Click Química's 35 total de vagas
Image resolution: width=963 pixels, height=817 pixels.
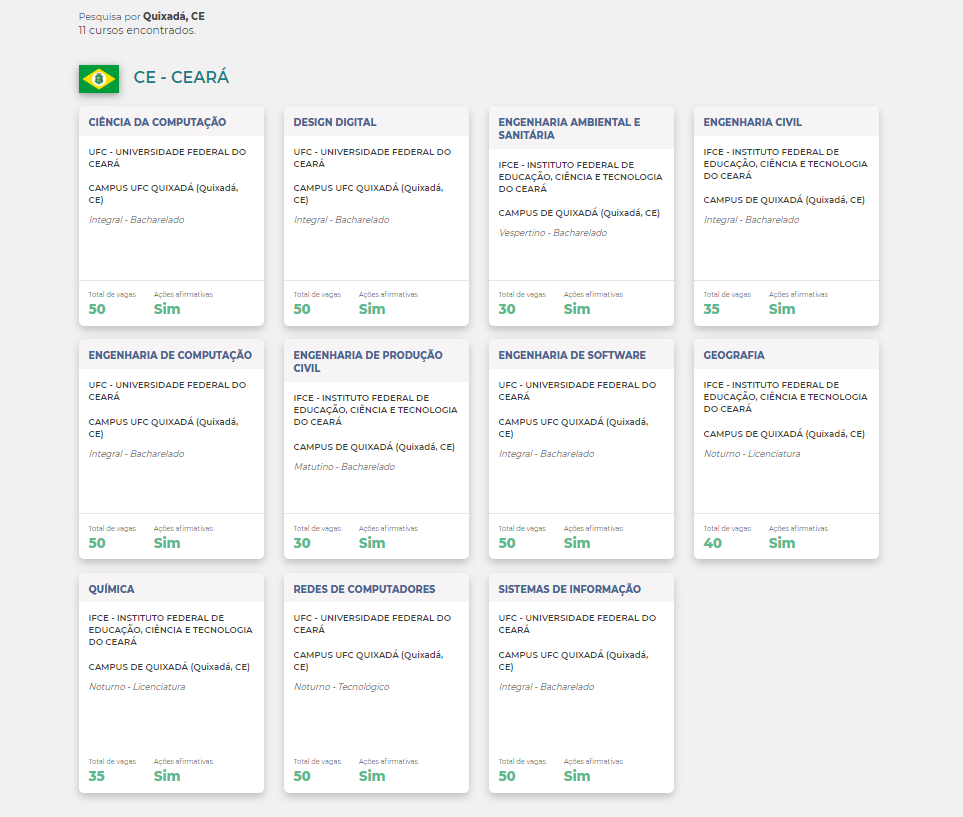click(x=96, y=776)
